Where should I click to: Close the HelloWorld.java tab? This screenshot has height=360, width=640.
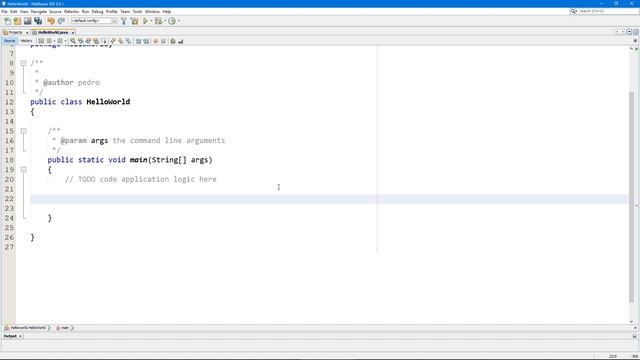(73, 32)
